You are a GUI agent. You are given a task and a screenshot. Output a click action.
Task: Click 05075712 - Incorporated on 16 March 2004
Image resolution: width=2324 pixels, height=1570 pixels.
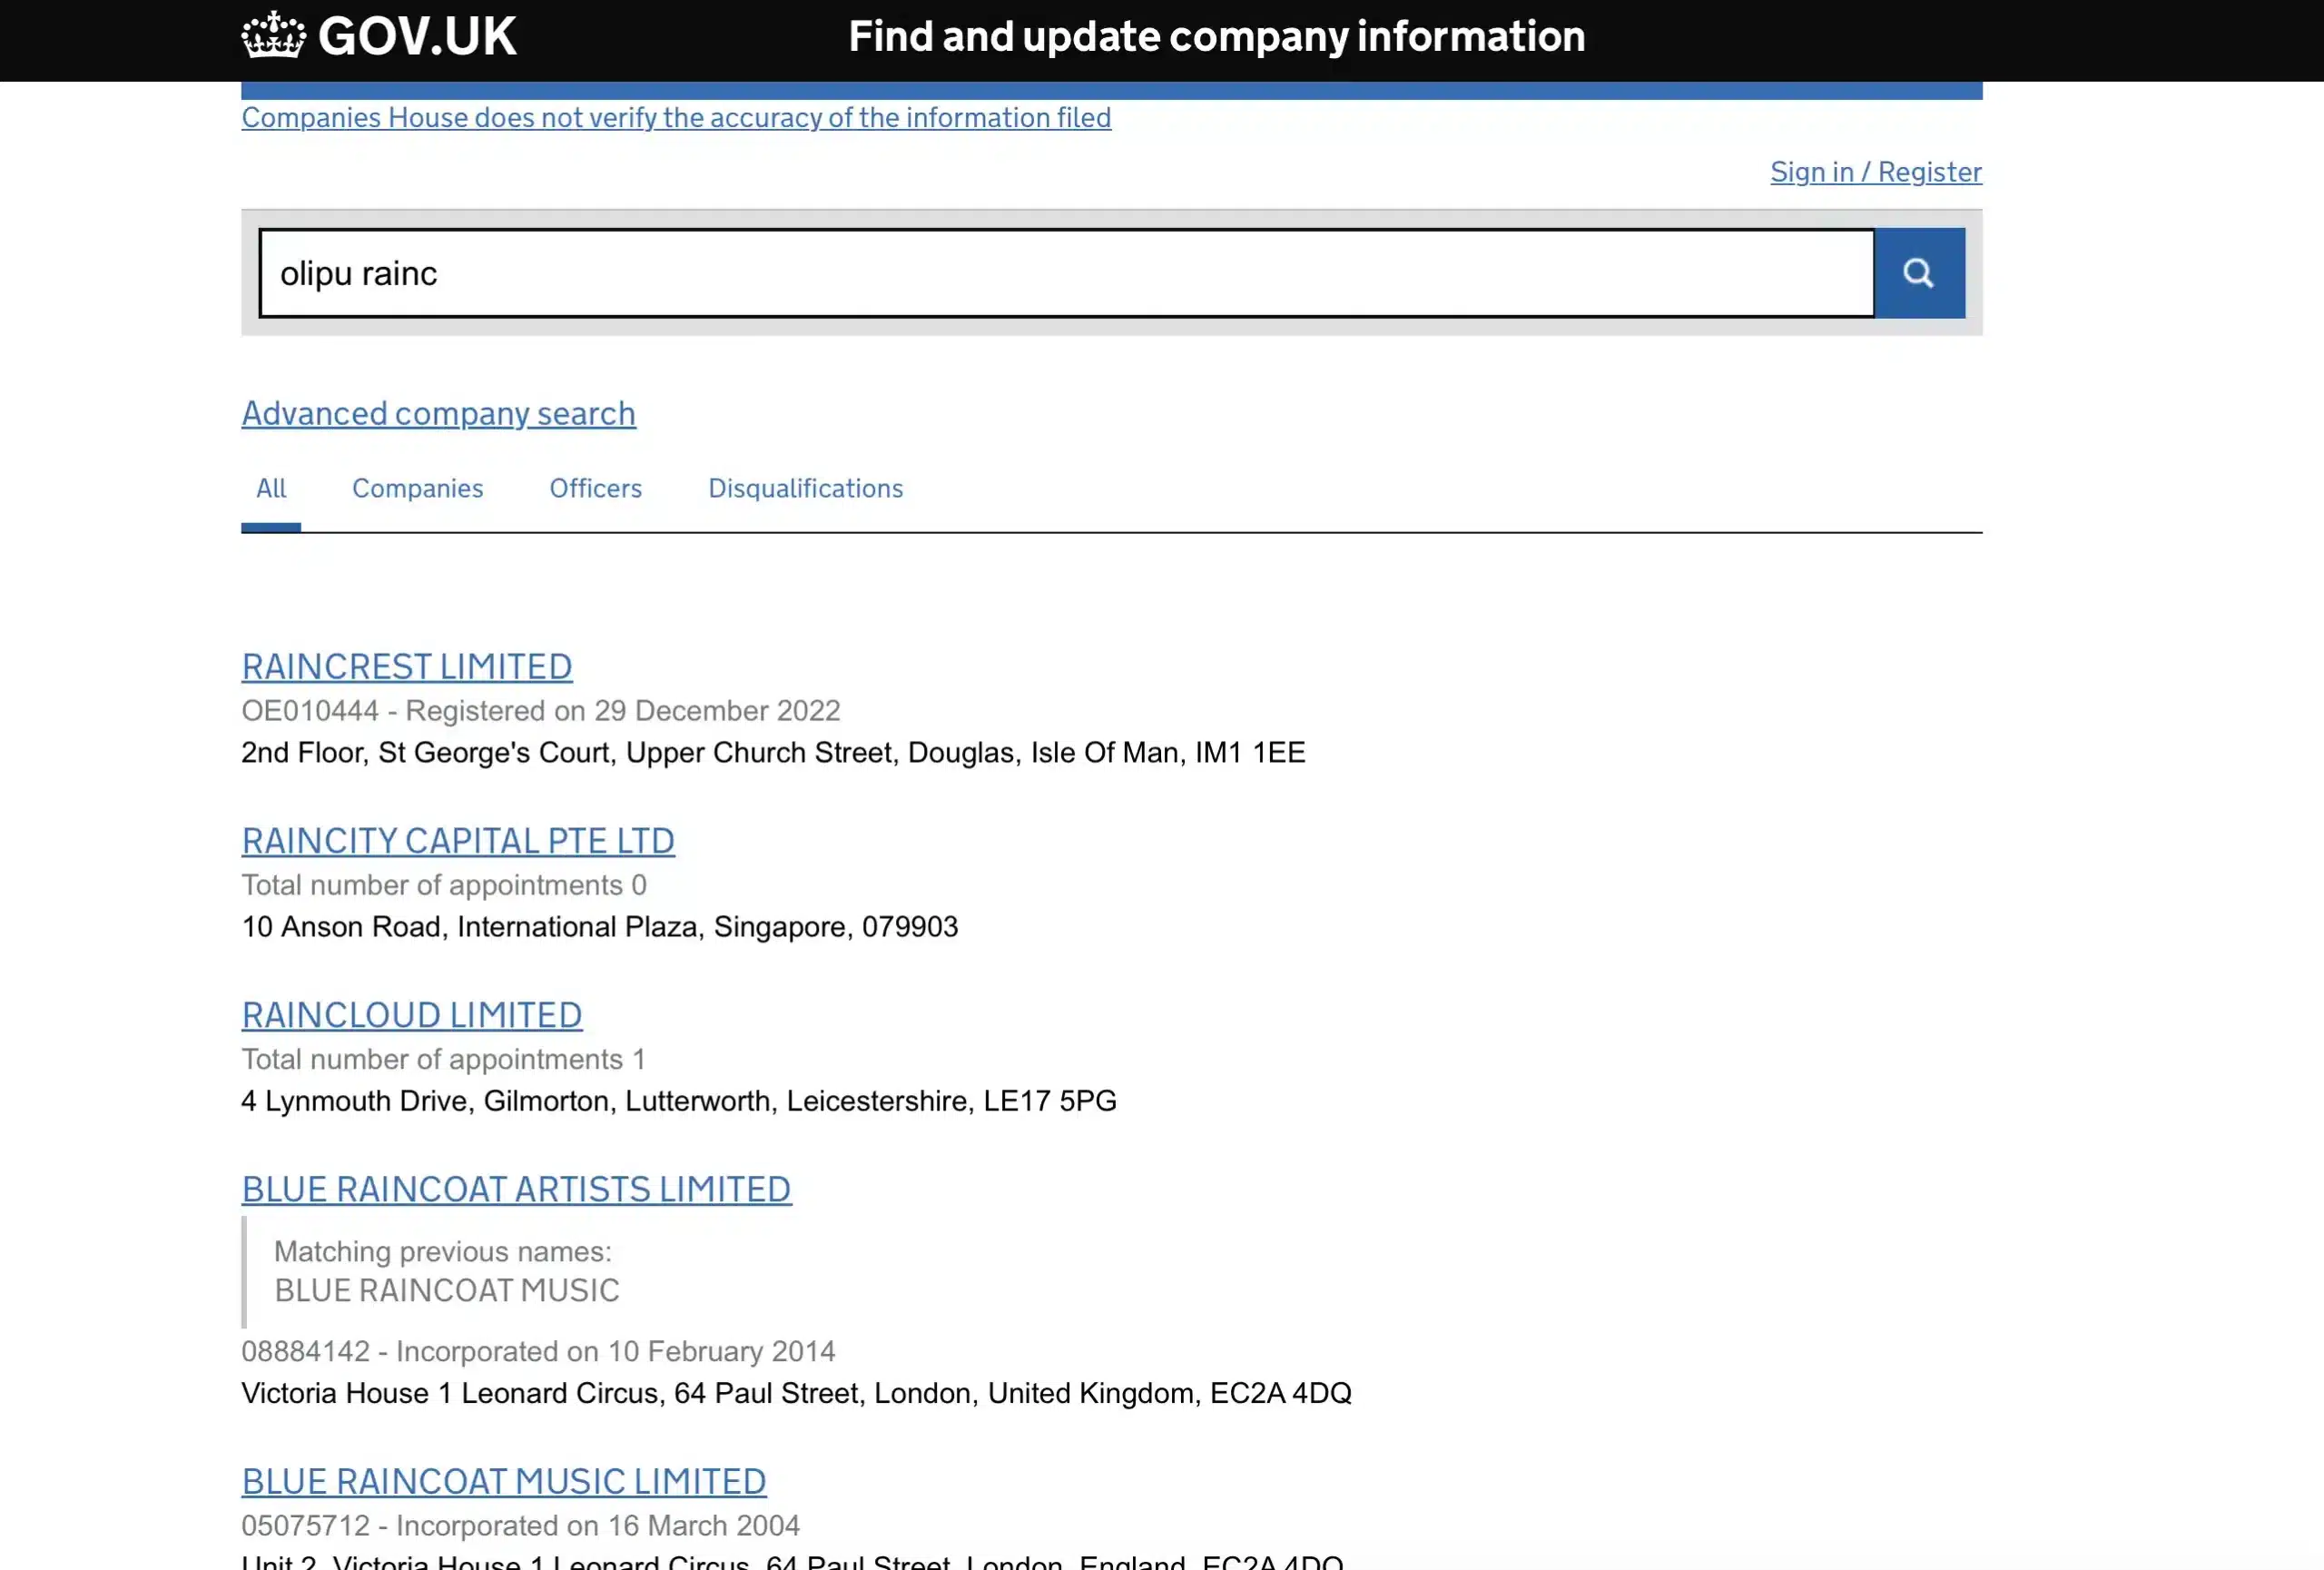click(520, 1525)
